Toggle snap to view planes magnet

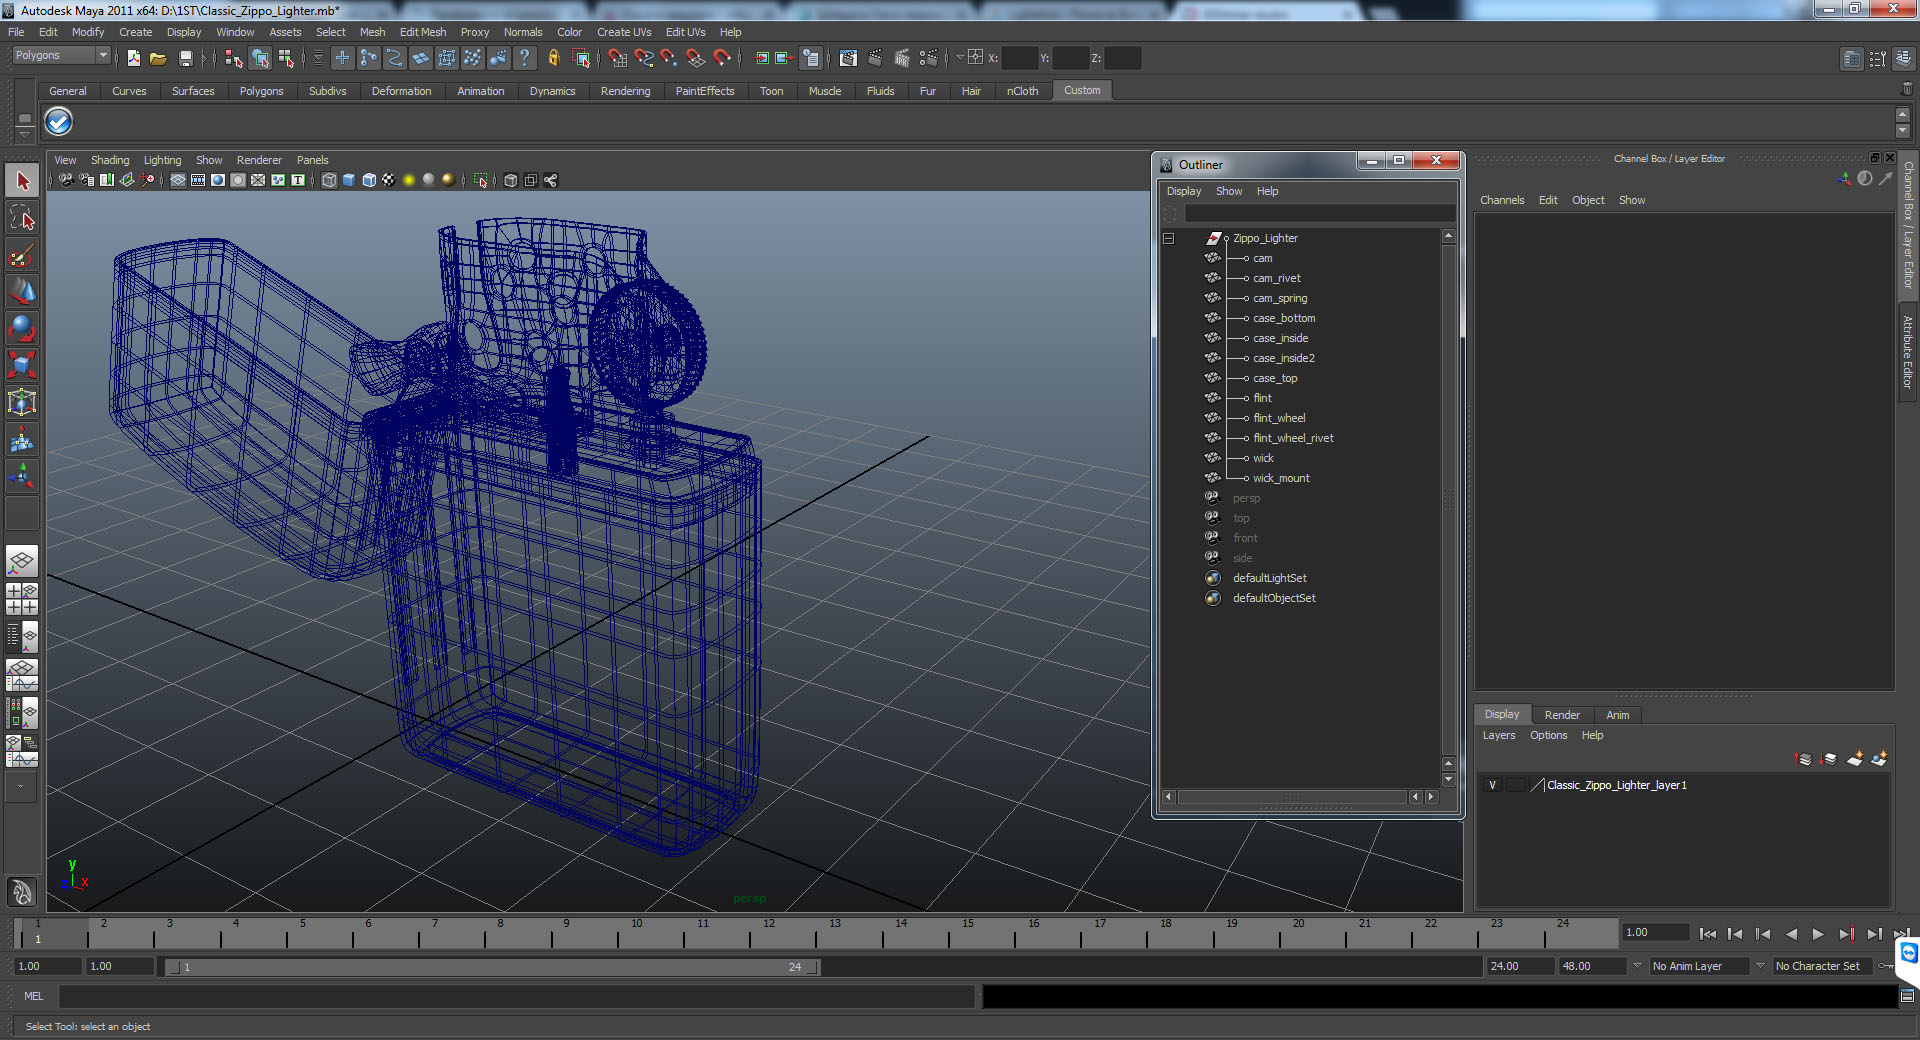pos(696,58)
